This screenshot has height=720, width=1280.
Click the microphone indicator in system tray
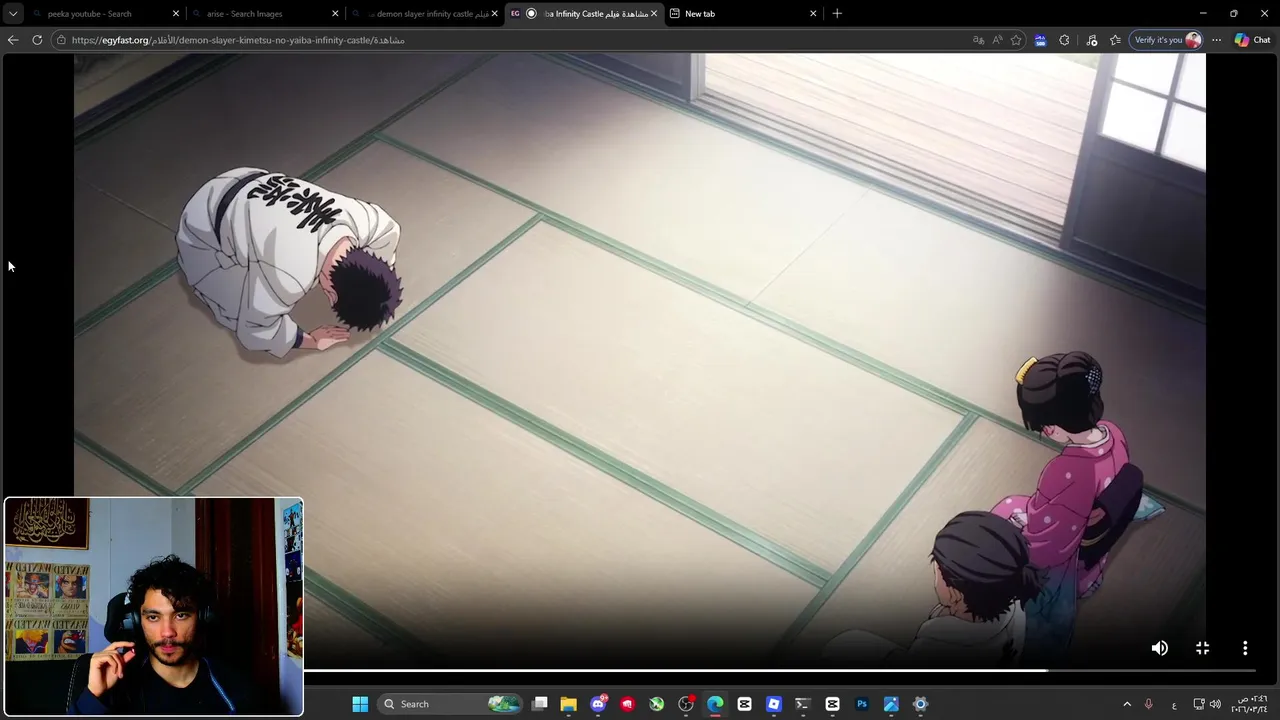[x=1148, y=704]
